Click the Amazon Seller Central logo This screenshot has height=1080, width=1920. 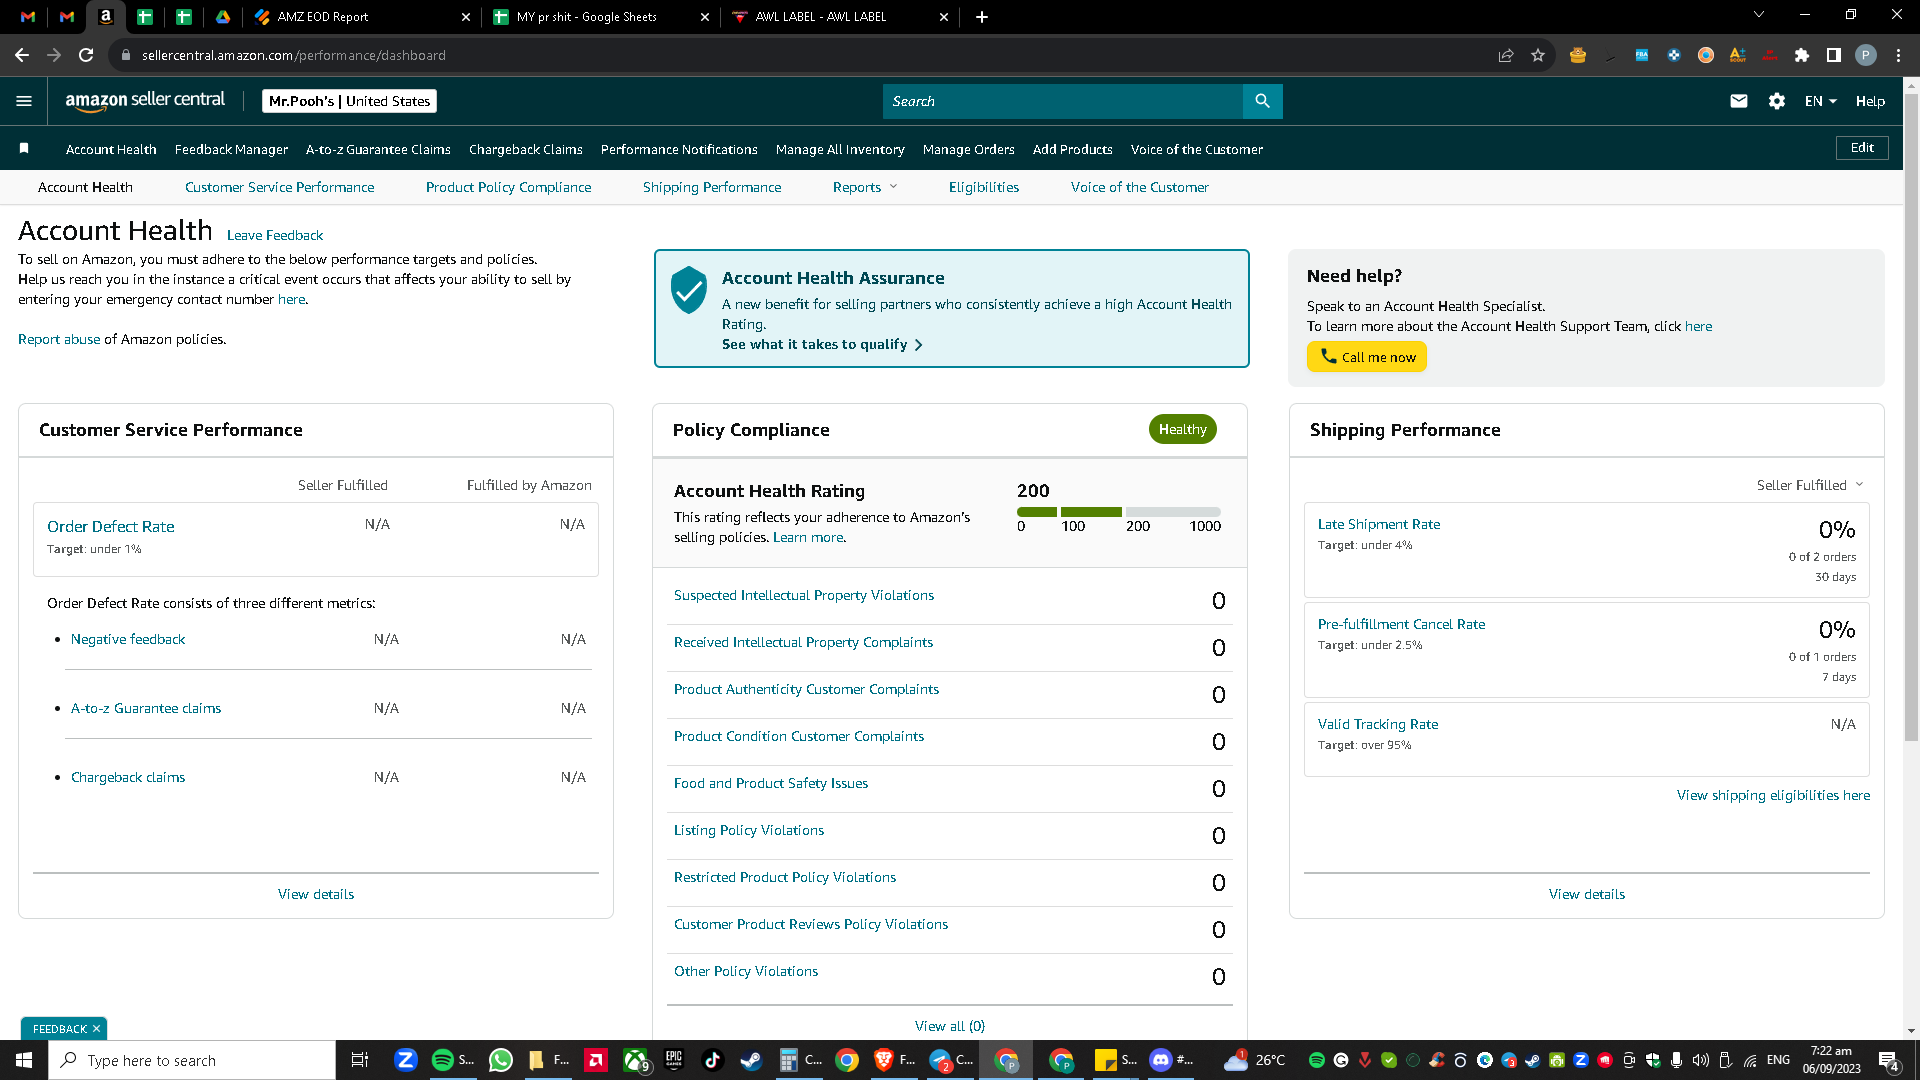(145, 101)
